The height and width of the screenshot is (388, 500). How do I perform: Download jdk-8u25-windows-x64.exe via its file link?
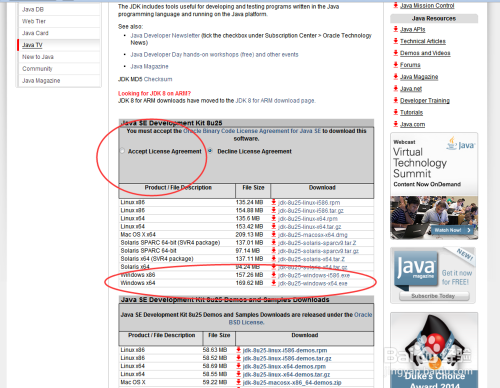pyautogui.click(x=313, y=283)
